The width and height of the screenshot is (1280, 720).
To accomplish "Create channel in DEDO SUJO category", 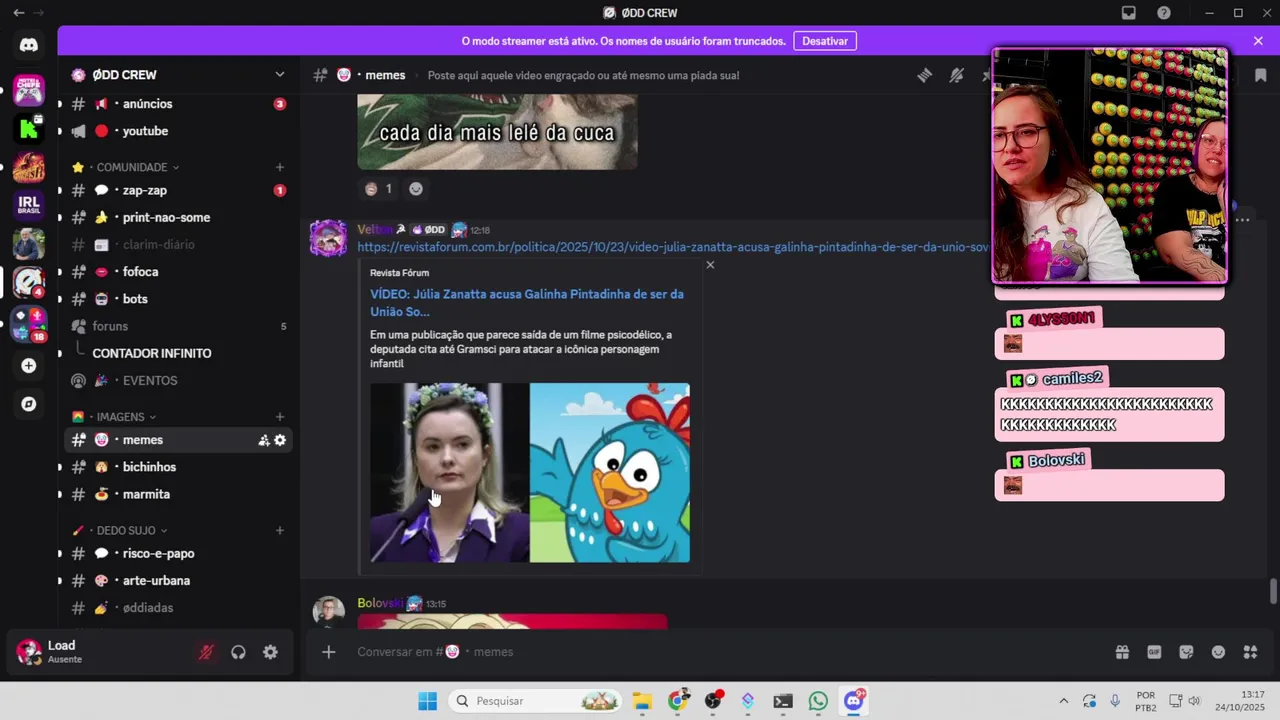I will coord(280,530).
